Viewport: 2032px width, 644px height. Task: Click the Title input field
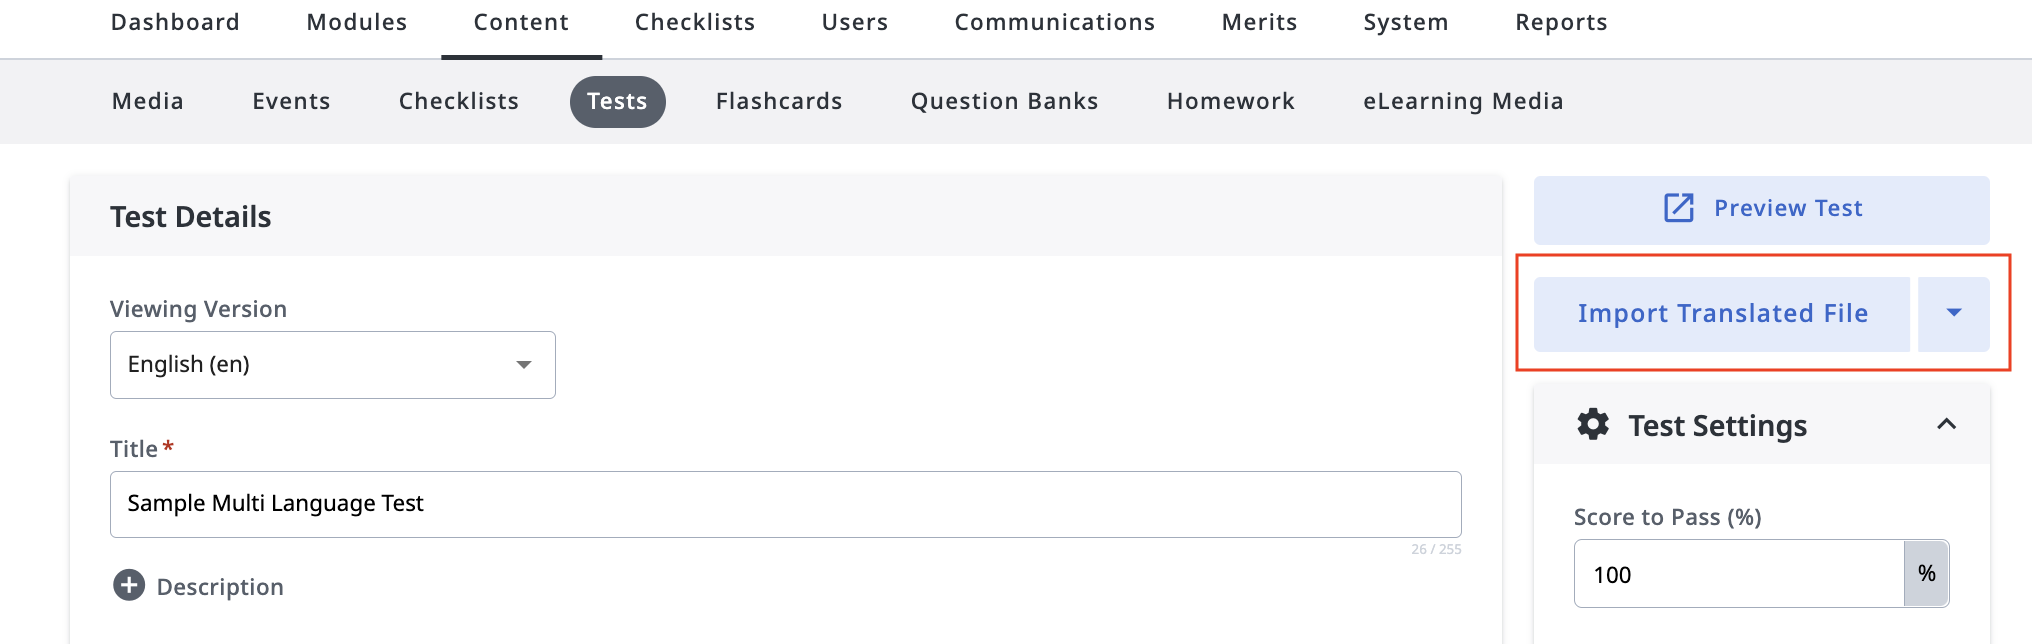coord(785,504)
